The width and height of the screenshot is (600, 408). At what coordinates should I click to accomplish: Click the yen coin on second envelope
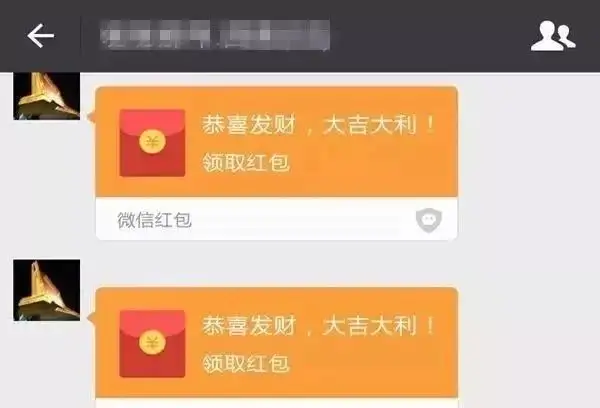point(152,343)
